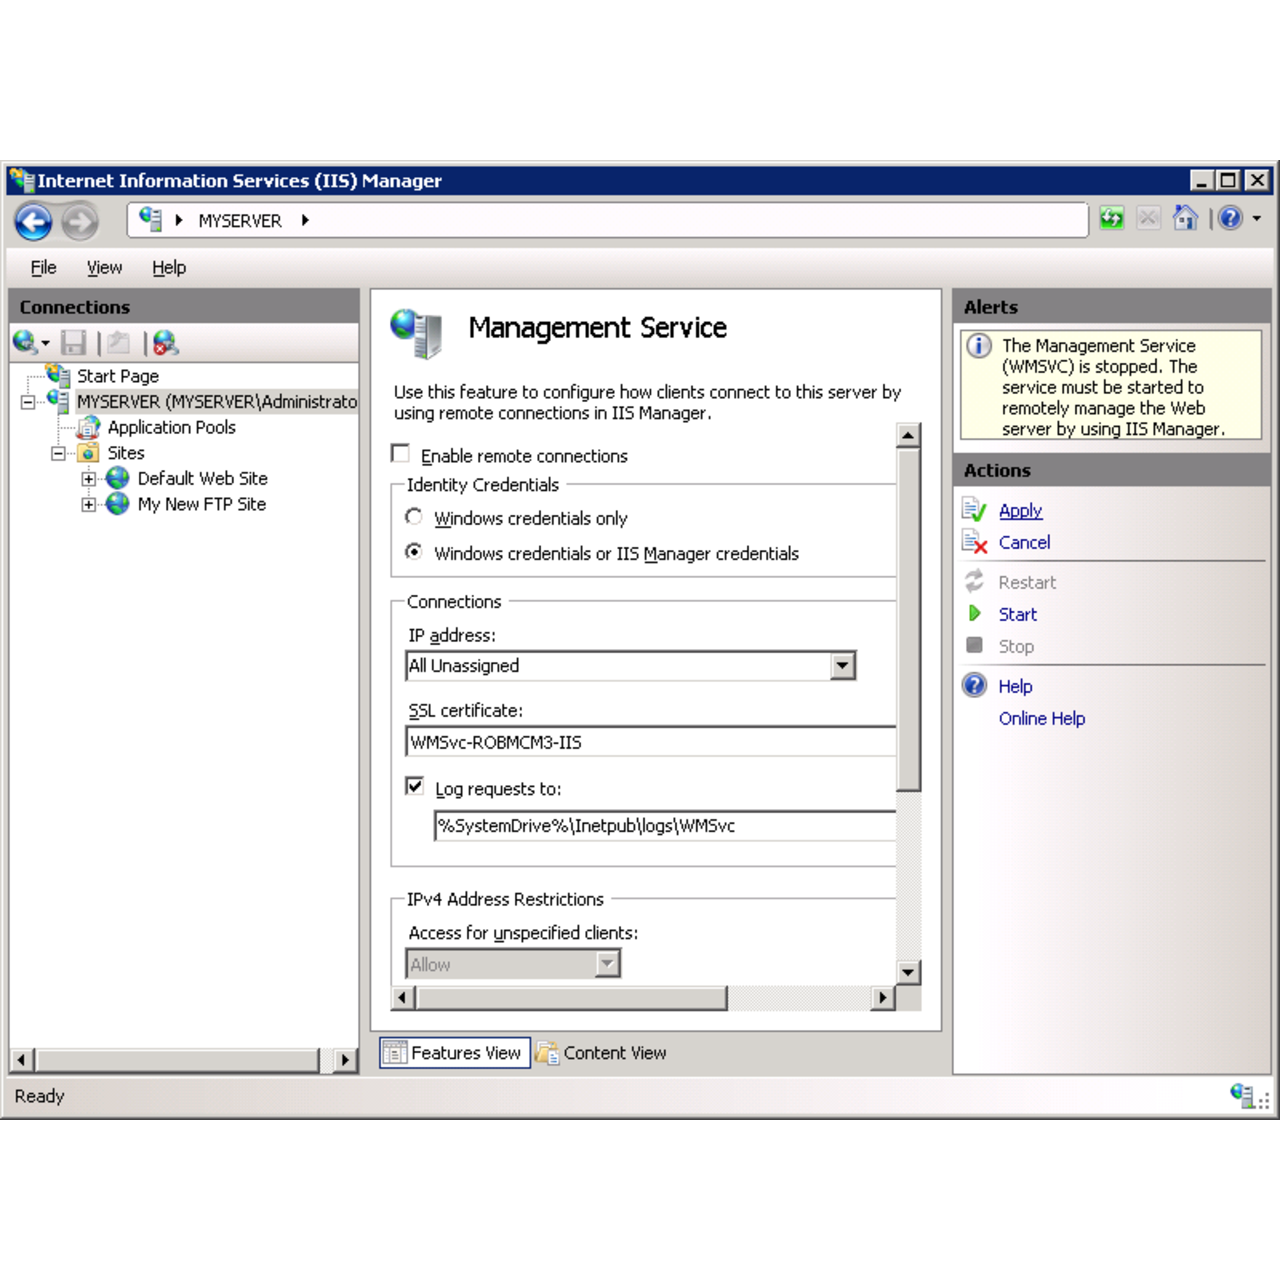Viewport: 1280px width, 1280px height.
Task: Select the Start Page label in the tree
Action: (118, 376)
